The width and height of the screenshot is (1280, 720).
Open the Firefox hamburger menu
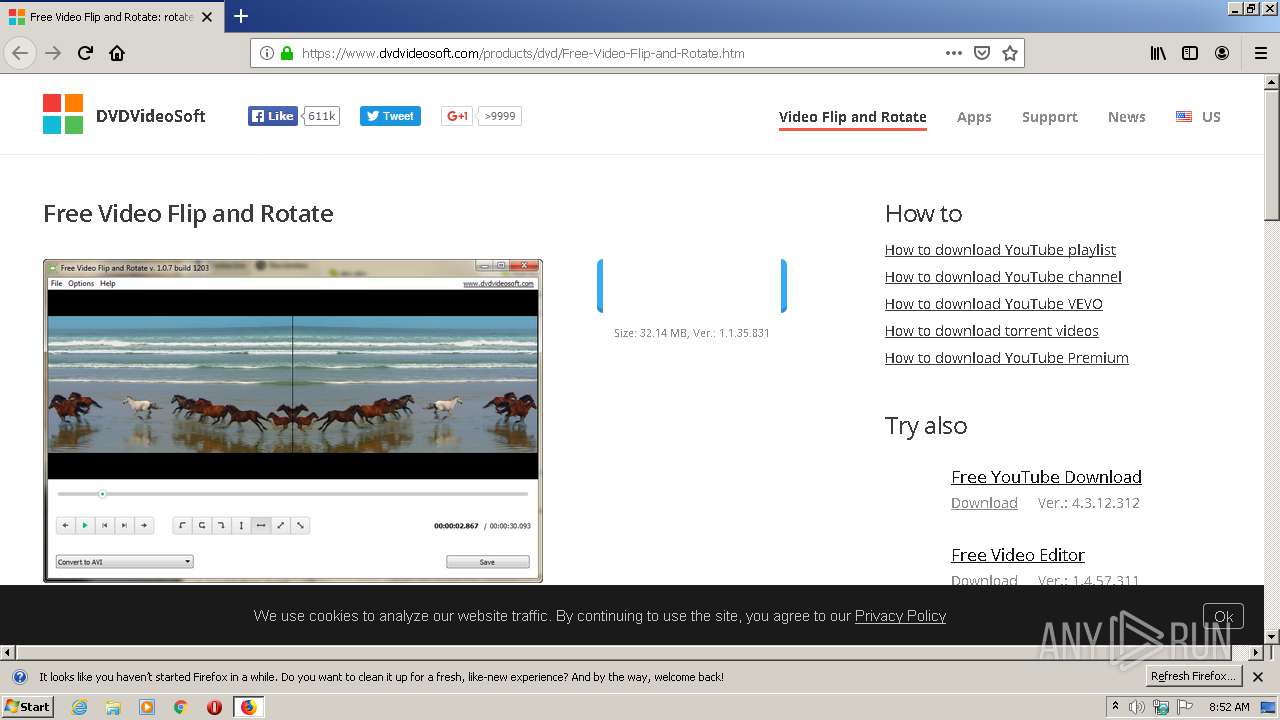click(x=1260, y=53)
